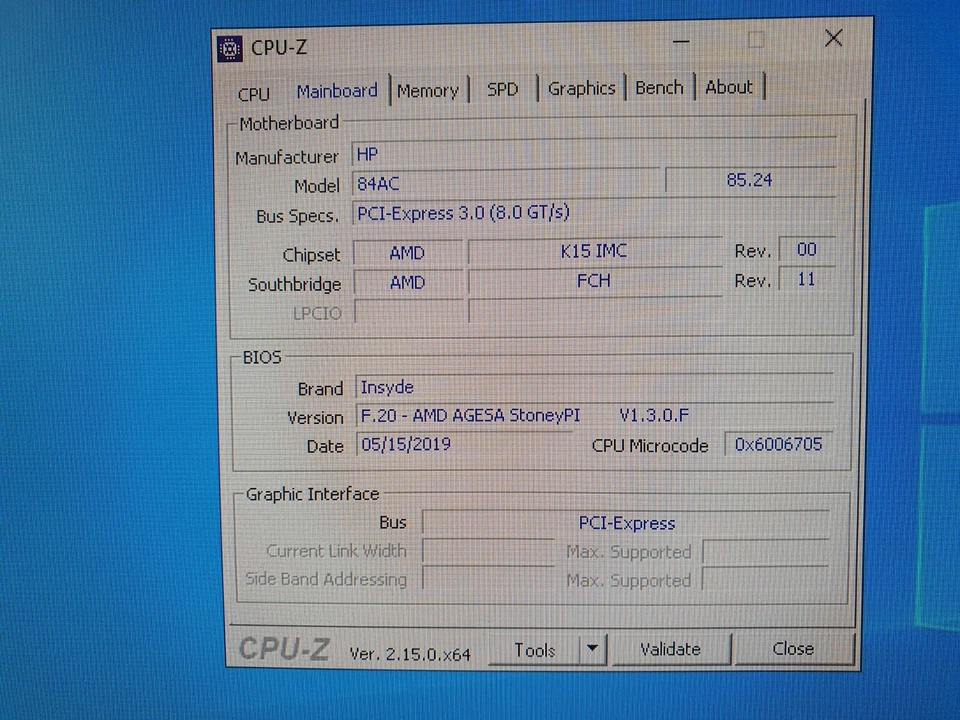
Task: Click the CPU Microcode value 0x6006705
Action: point(779,444)
